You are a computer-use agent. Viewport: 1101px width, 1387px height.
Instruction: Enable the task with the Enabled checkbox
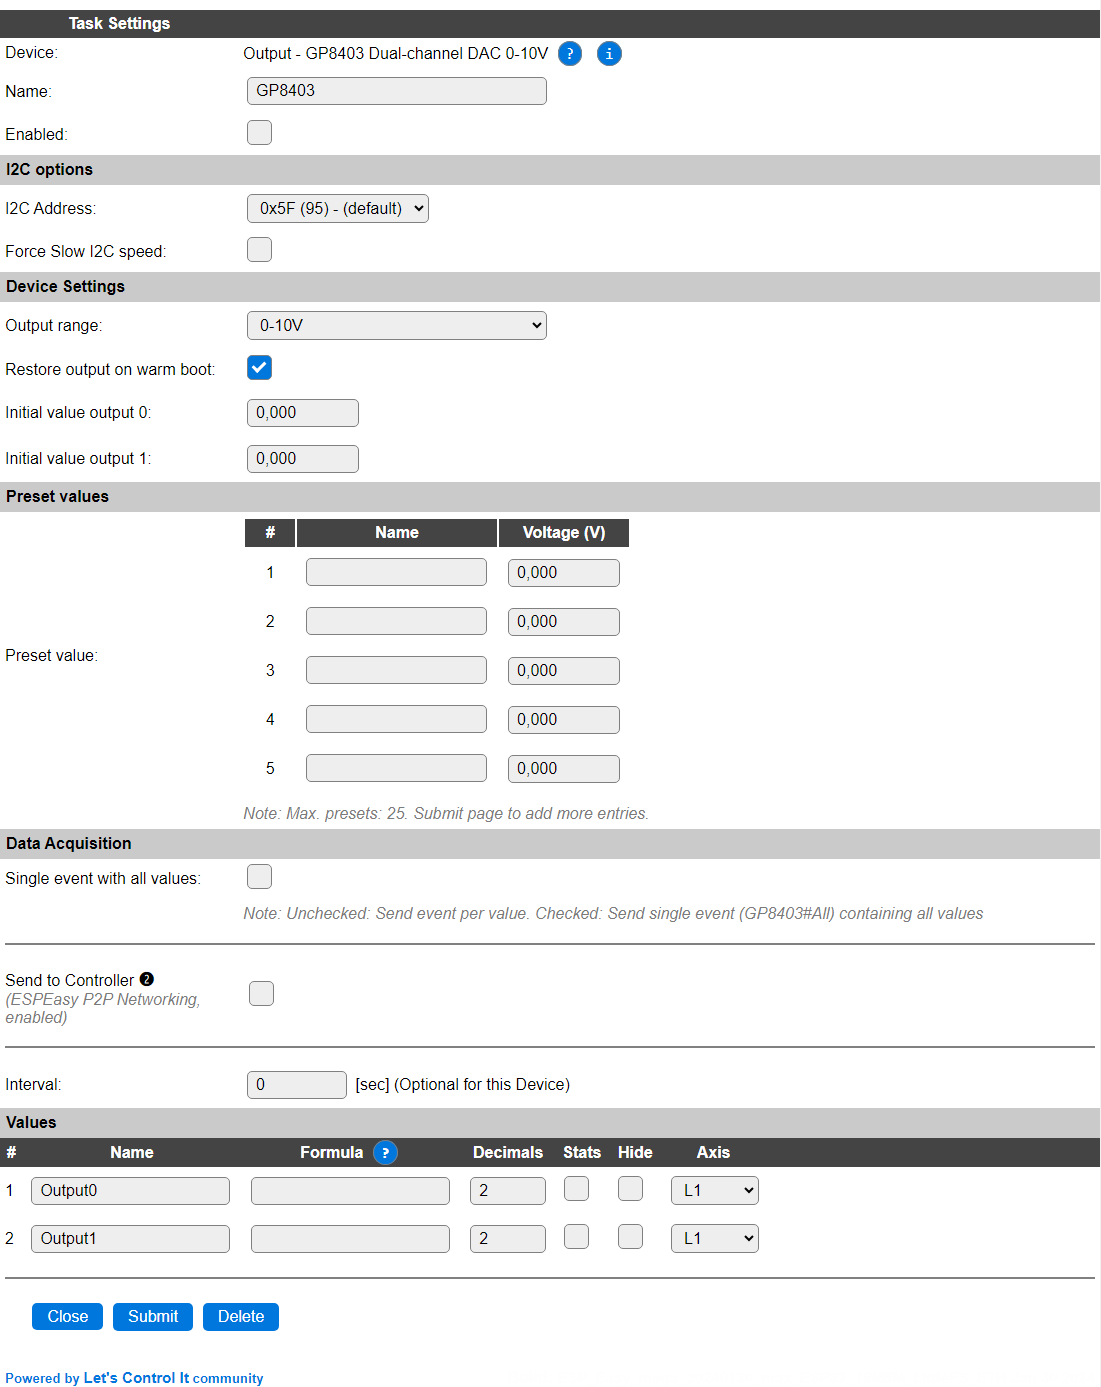coord(259,133)
